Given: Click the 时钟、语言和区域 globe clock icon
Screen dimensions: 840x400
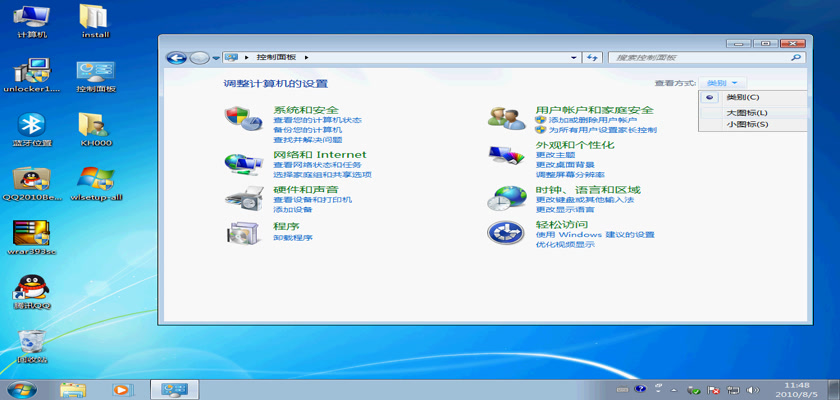Looking at the screenshot, I should click(x=505, y=197).
